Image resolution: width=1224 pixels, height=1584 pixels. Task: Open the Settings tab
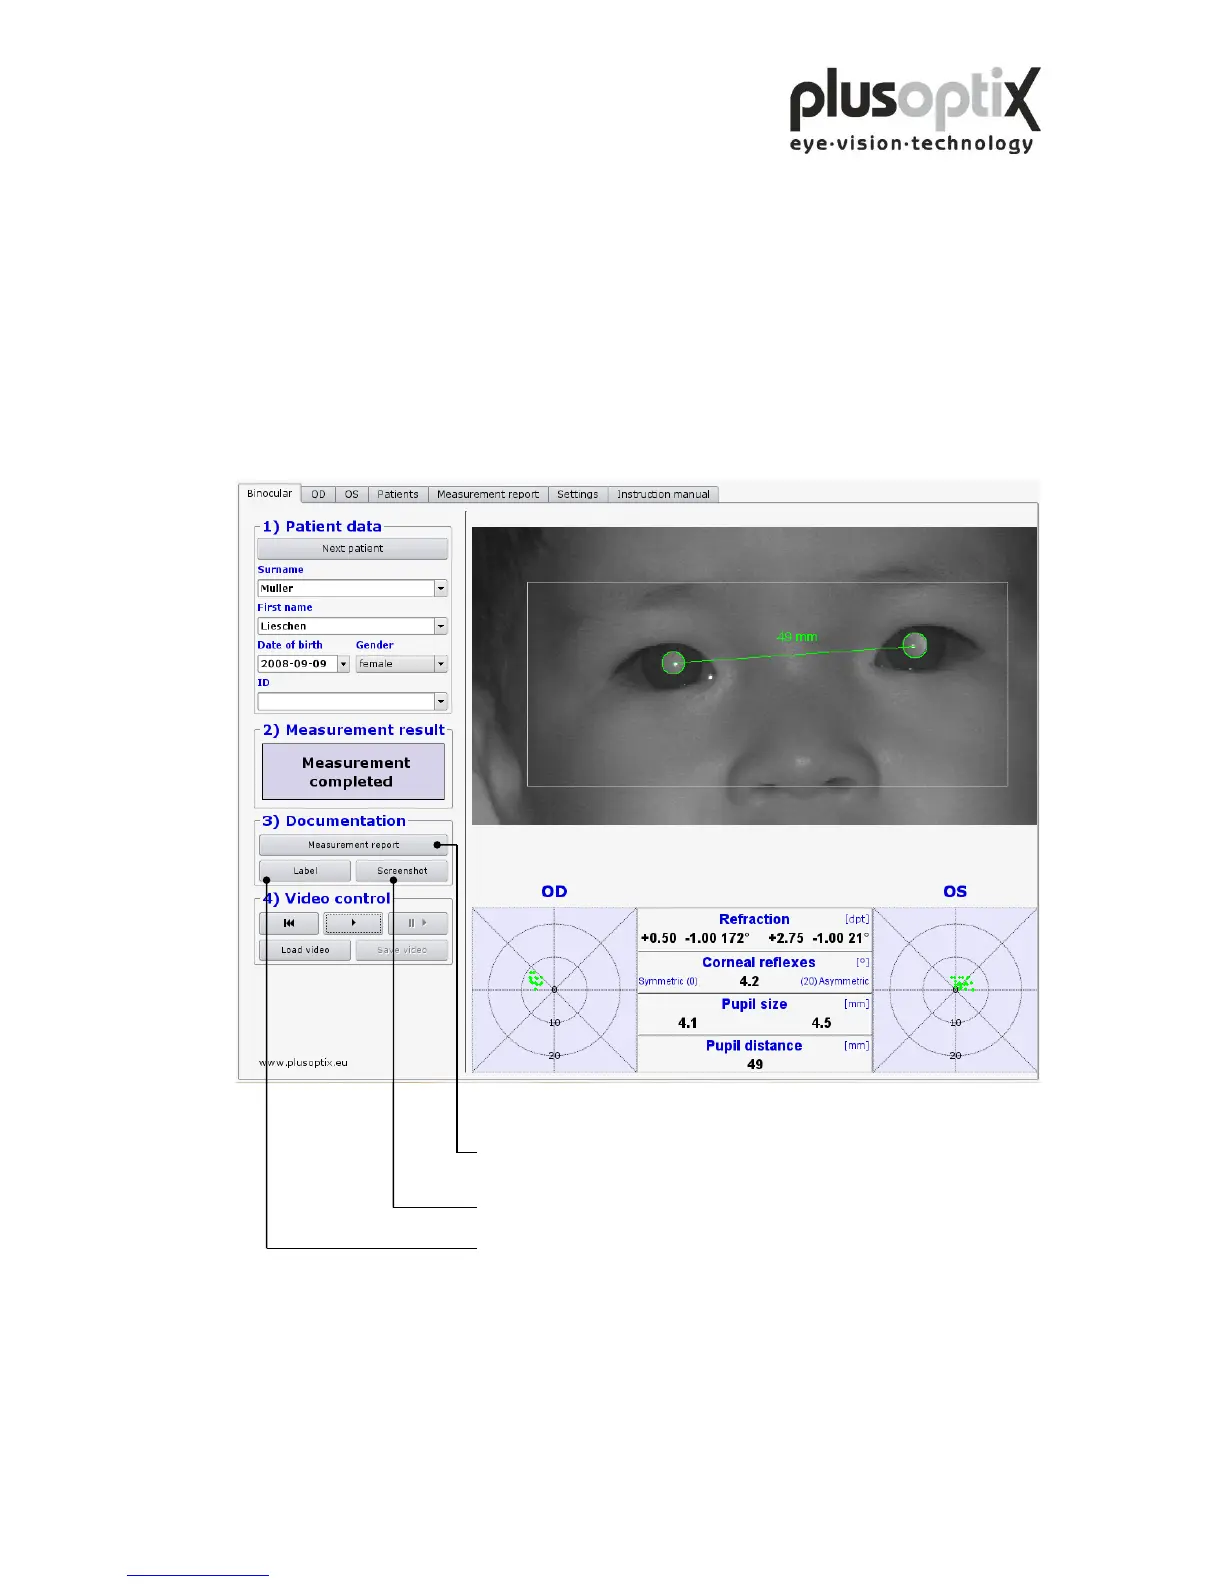pos(577,494)
